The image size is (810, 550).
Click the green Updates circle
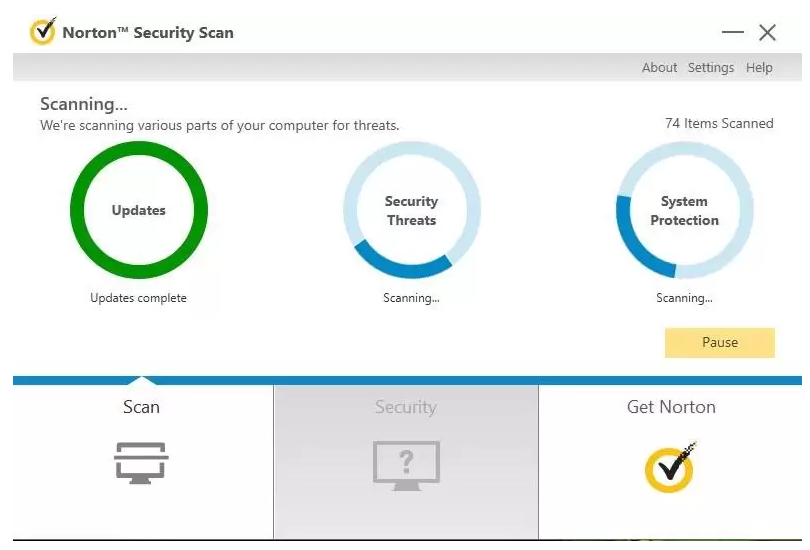[139, 210]
